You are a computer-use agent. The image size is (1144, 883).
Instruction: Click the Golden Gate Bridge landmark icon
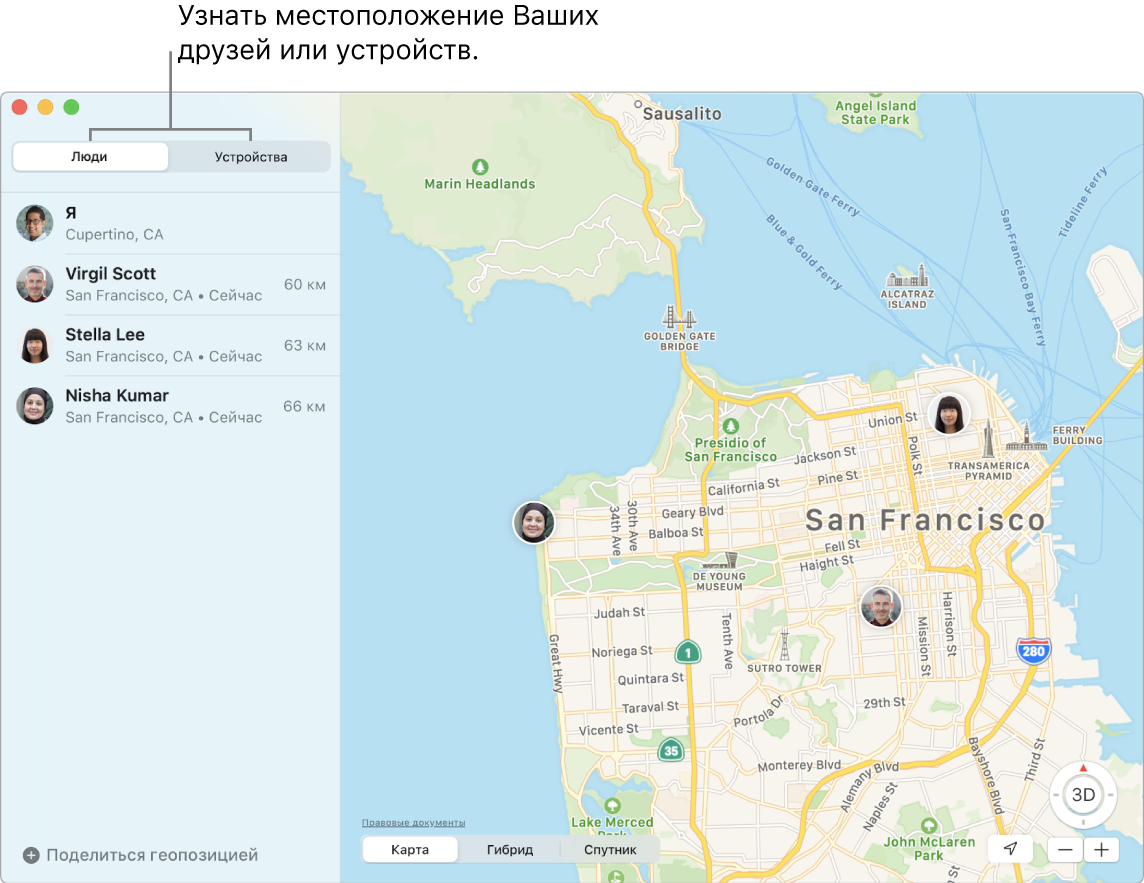pyautogui.click(x=680, y=319)
